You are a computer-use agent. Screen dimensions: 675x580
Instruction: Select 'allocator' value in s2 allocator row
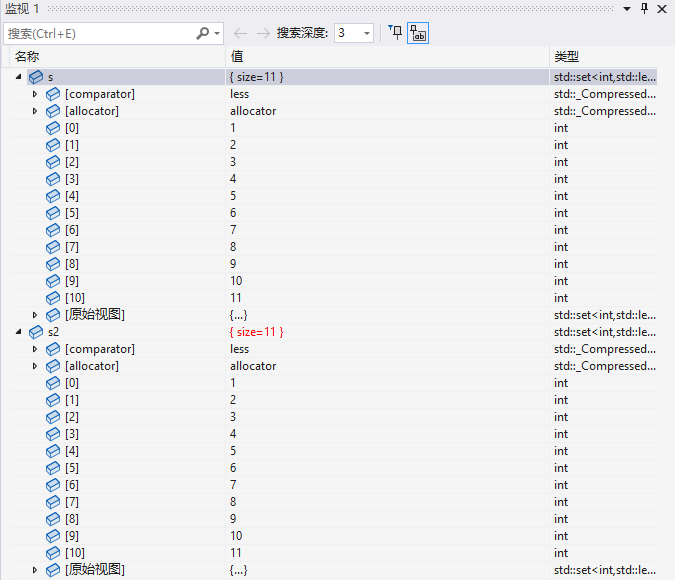[x=253, y=366]
